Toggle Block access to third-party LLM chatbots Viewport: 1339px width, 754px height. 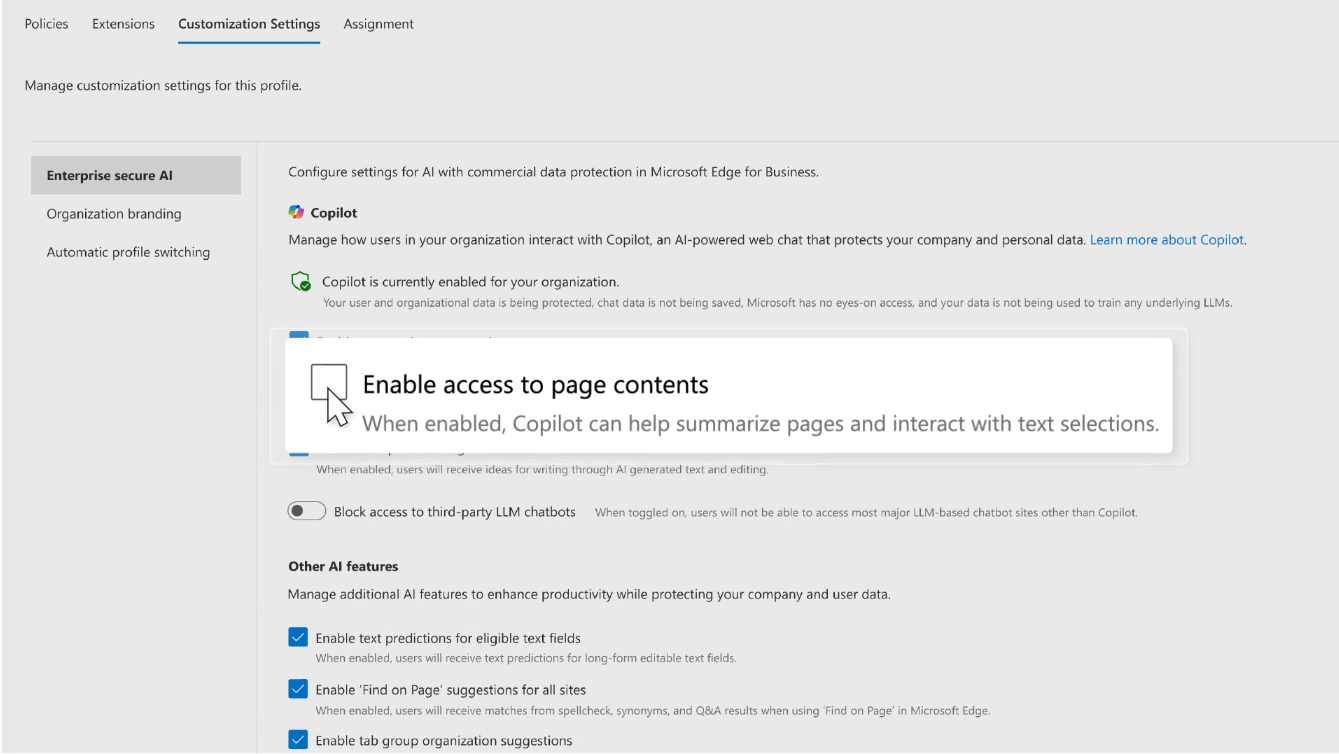pyautogui.click(x=307, y=511)
